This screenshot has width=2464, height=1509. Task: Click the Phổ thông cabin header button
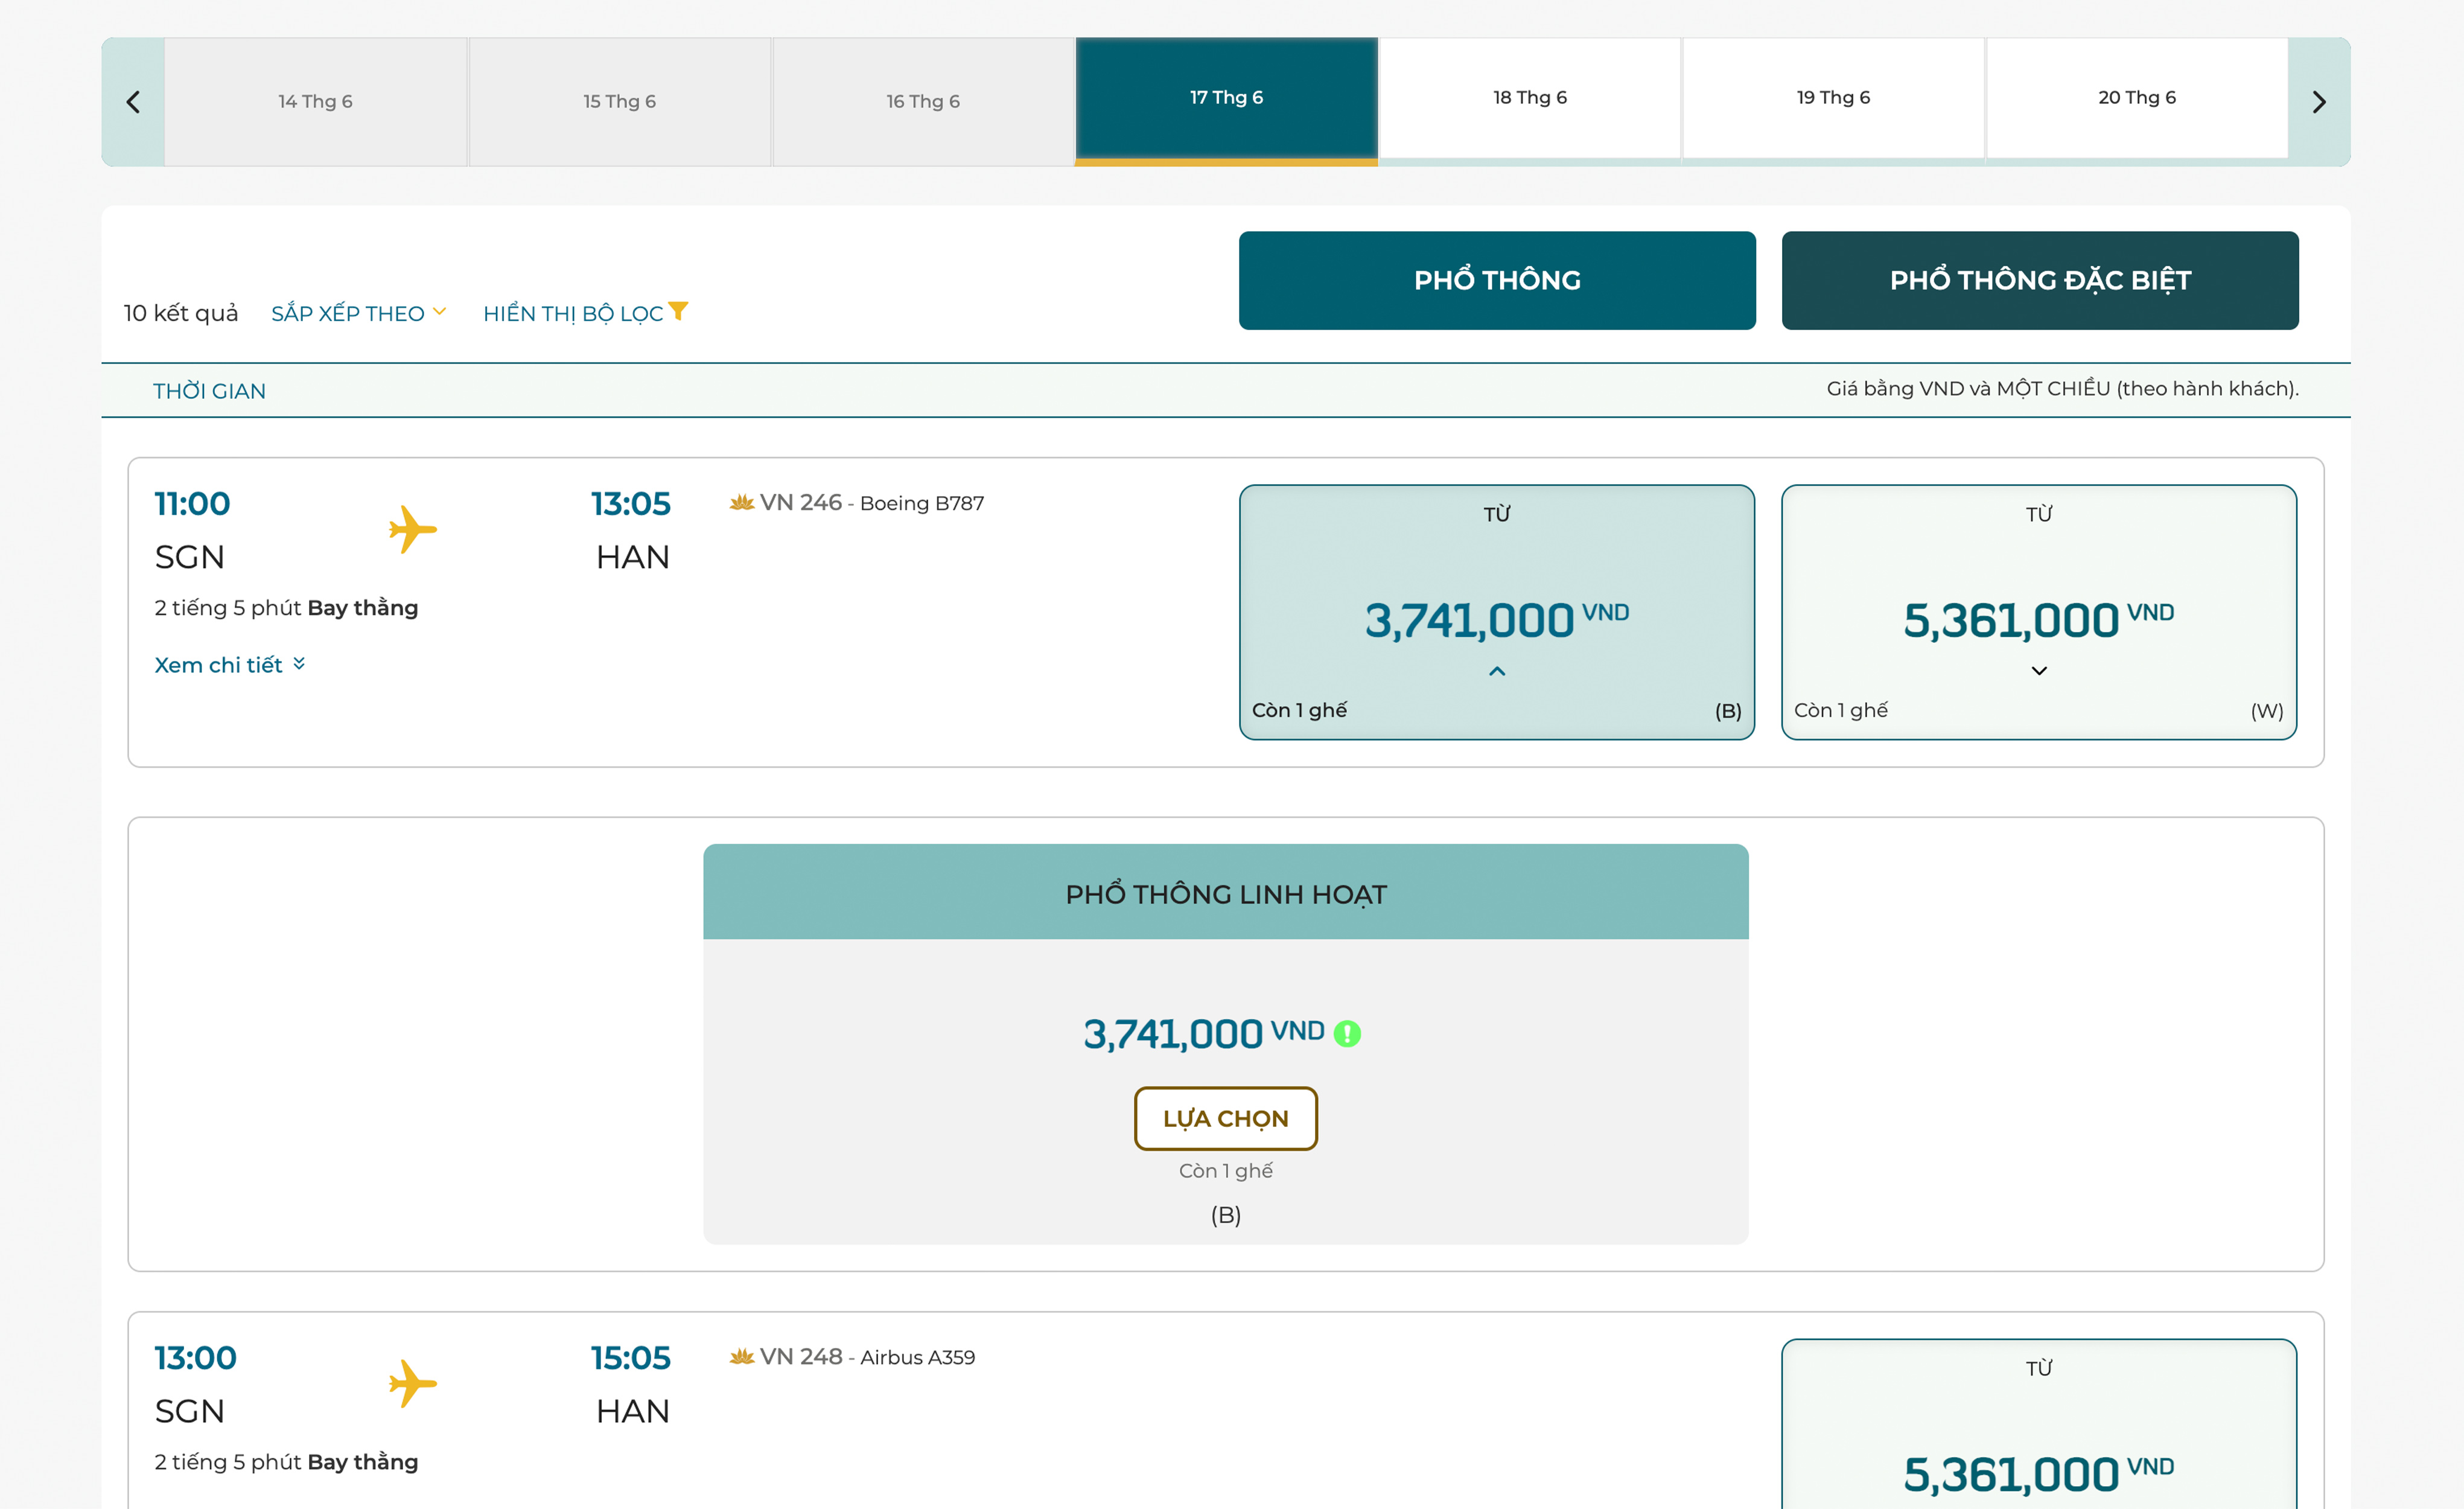1496,280
